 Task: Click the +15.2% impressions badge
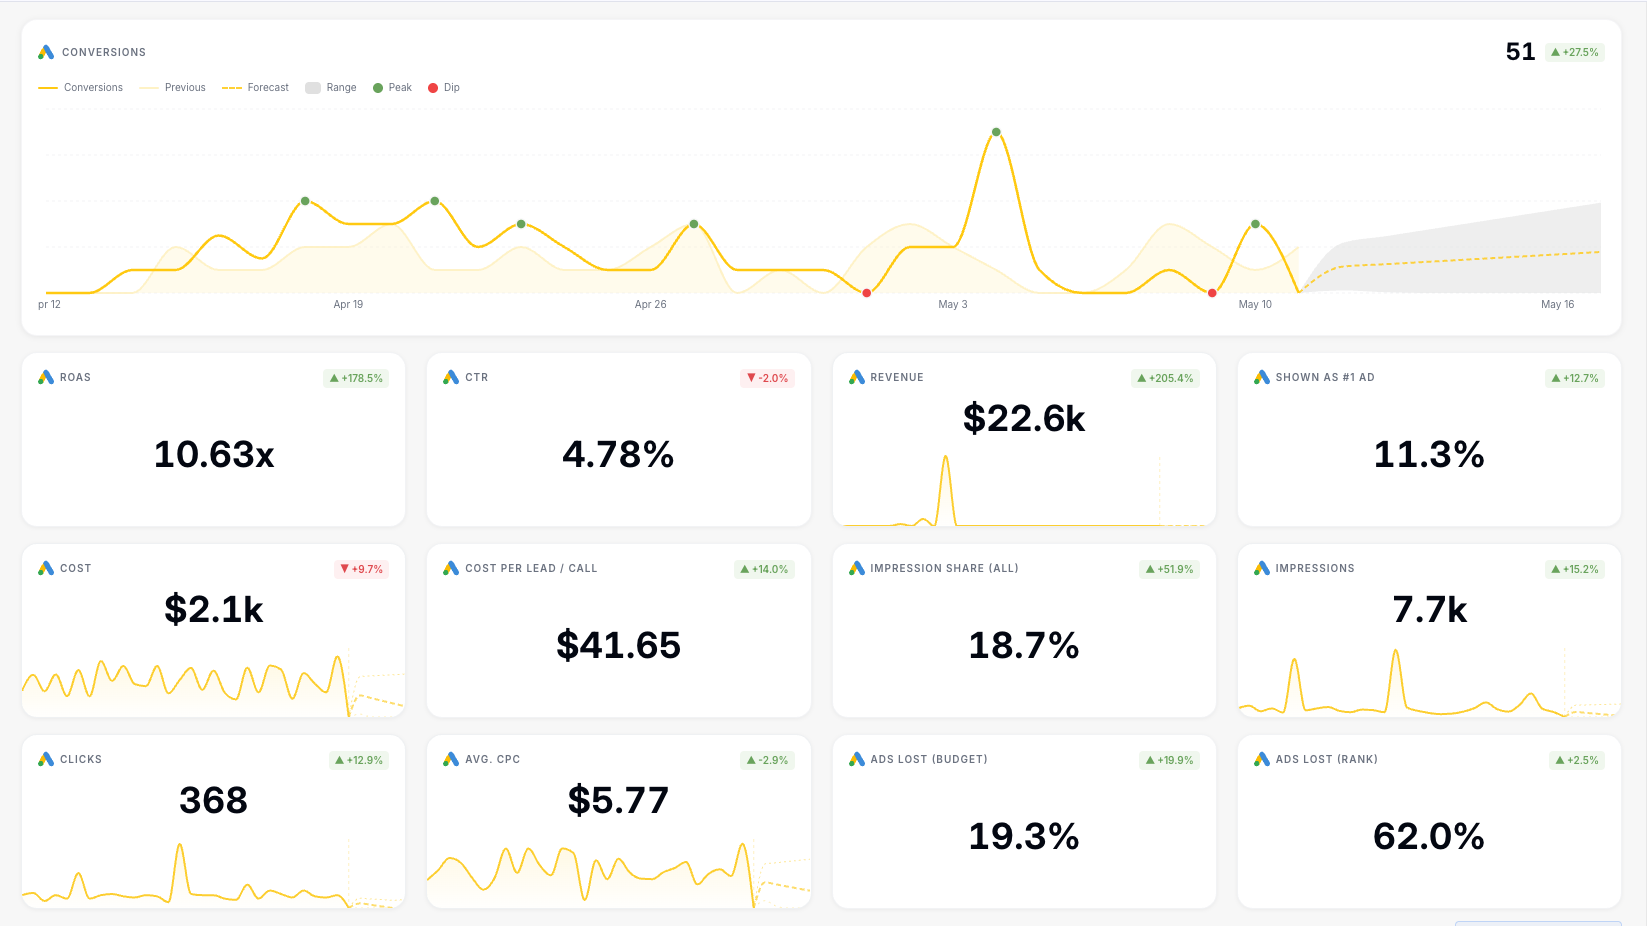tap(1575, 569)
